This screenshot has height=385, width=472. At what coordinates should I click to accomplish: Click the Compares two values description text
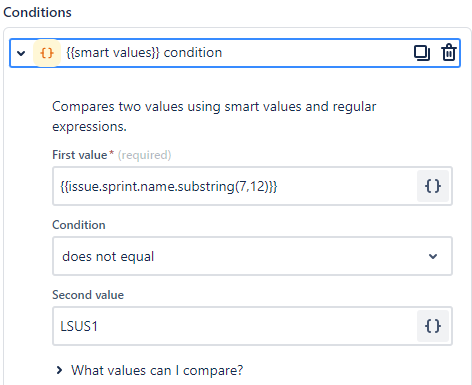(x=214, y=116)
